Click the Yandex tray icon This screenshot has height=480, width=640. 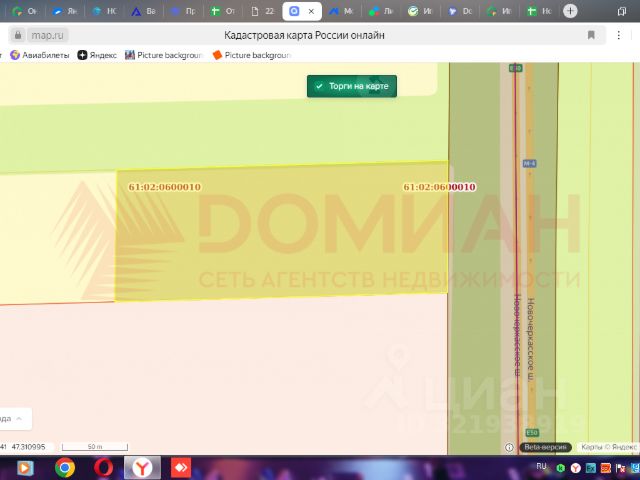tap(576, 468)
